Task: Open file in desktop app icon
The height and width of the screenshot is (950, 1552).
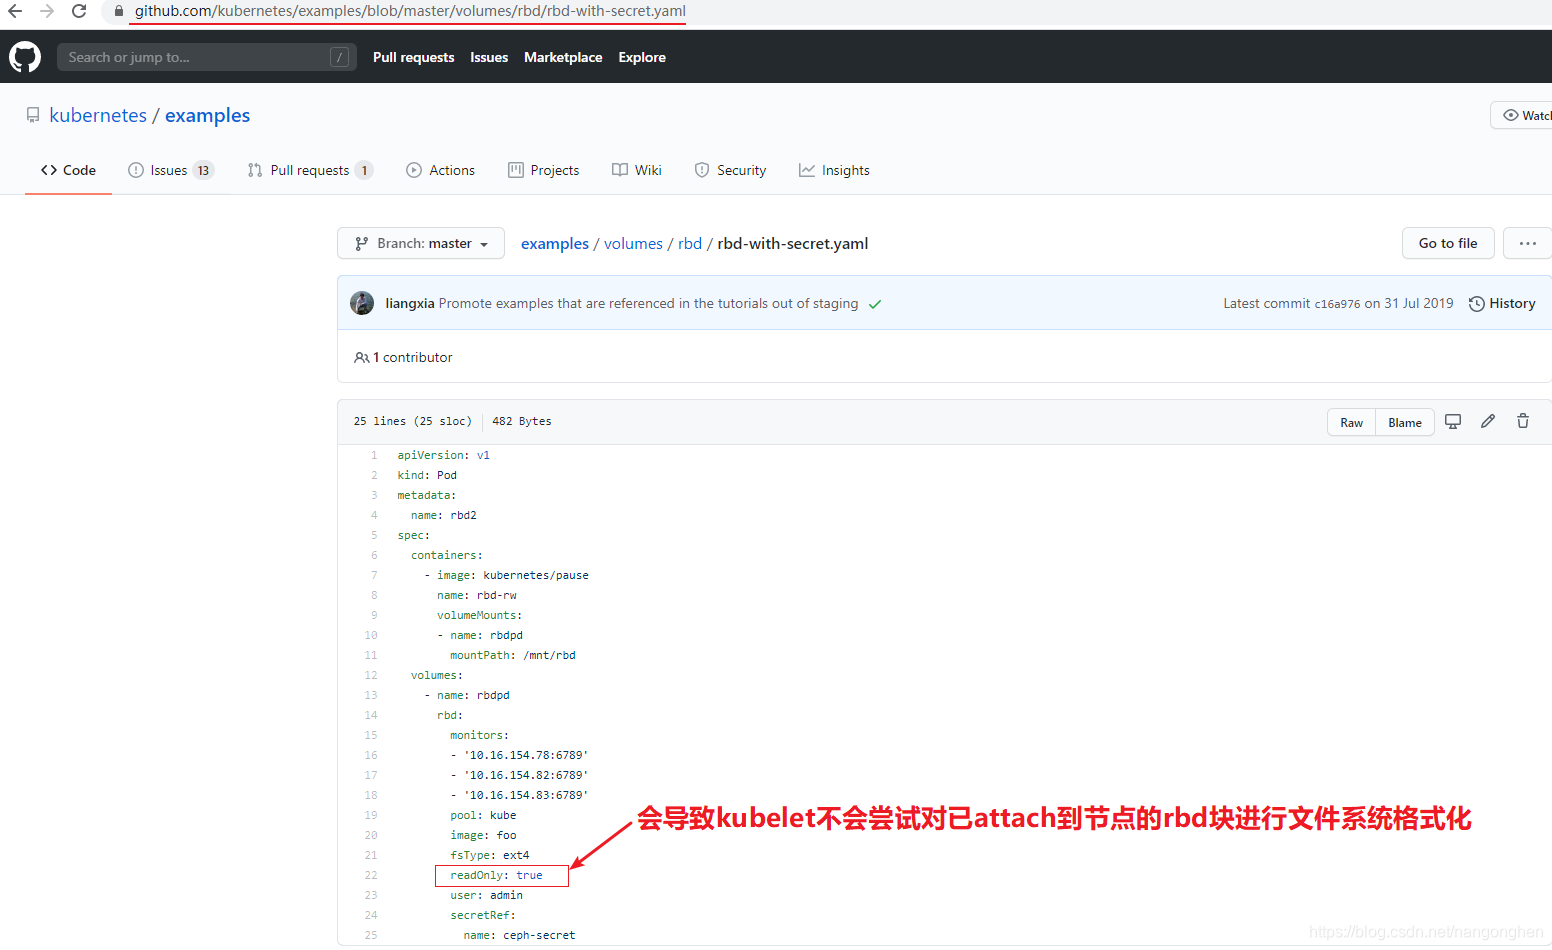Action: tap(1453, 422)
